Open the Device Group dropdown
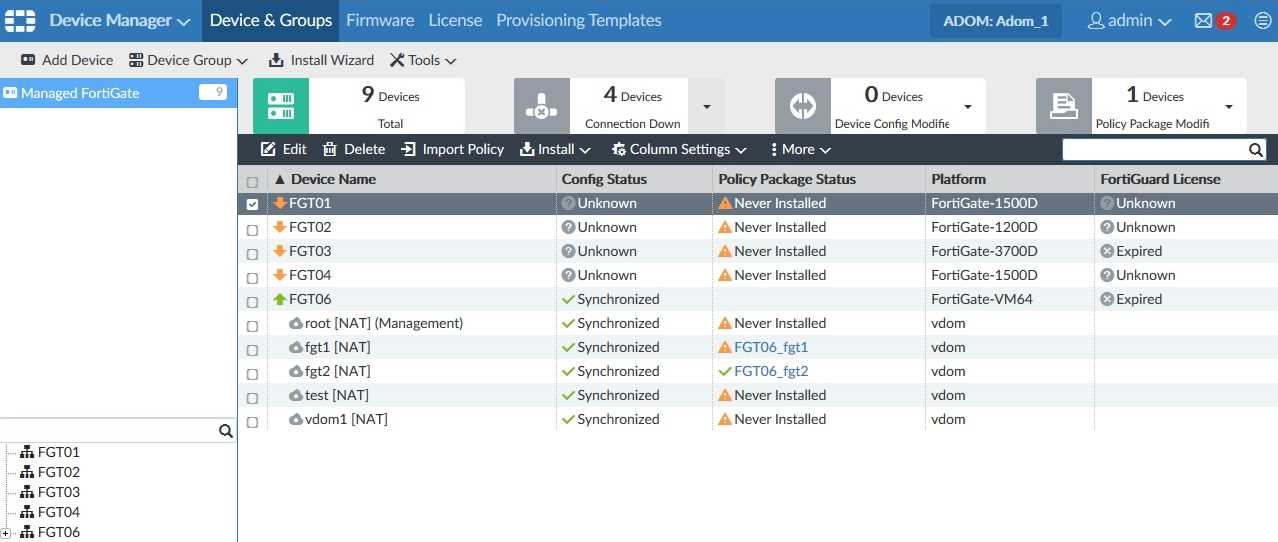This screenshot has width=1278, height=542. [188, 60]
